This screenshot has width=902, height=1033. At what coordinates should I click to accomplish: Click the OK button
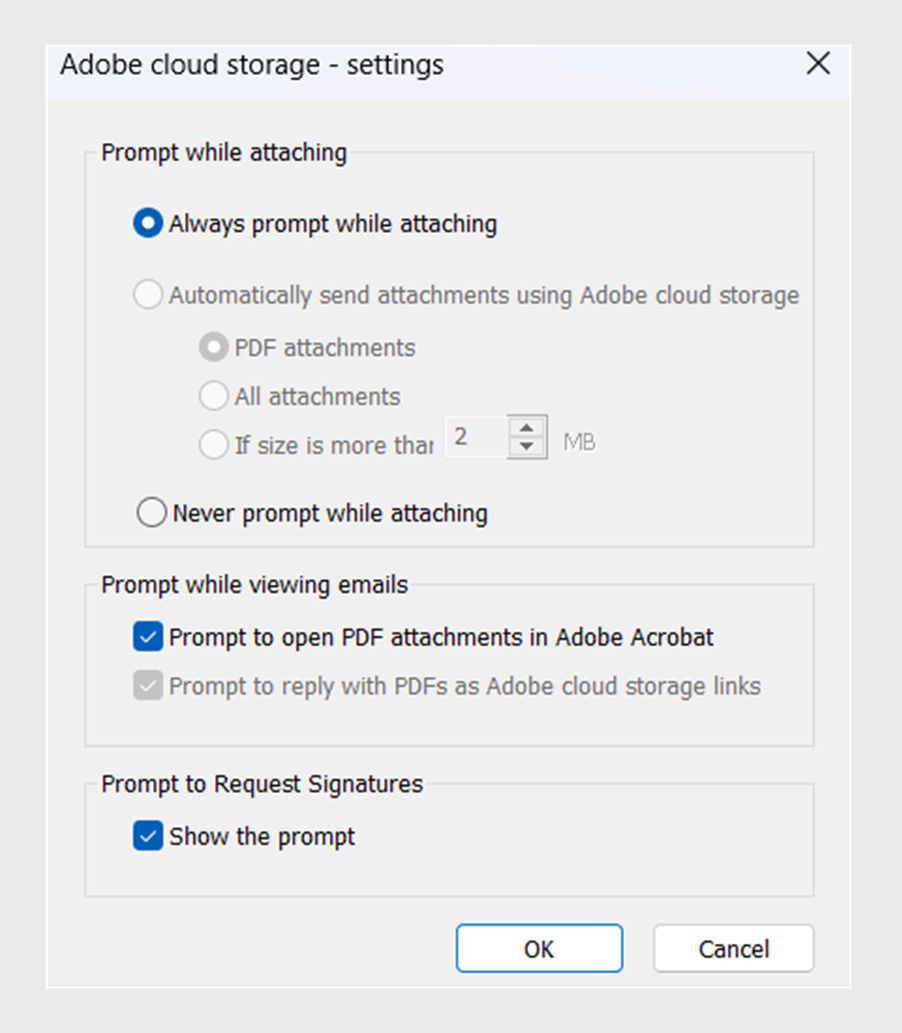point(539,949)
